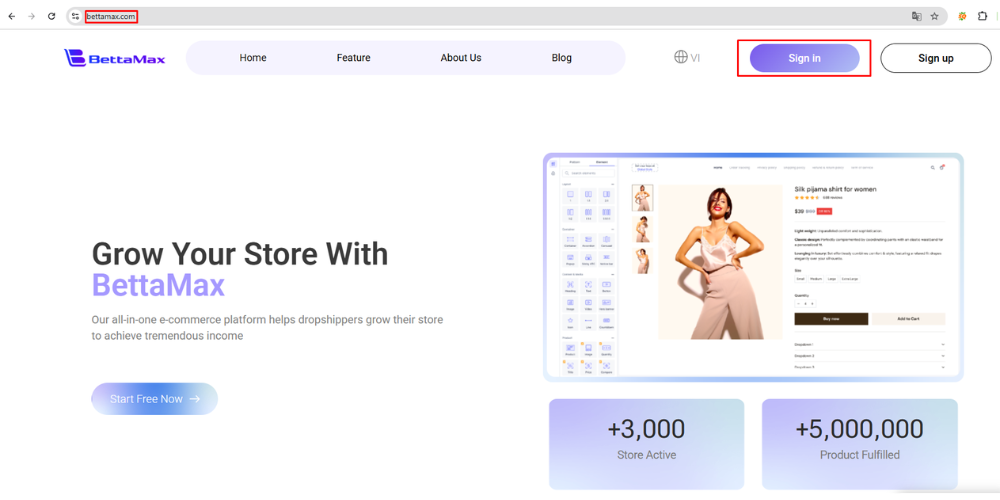Click the Home link in preview store header
Image resolution: width=1000 pixels, height=500 pixels.
(718, 168)
